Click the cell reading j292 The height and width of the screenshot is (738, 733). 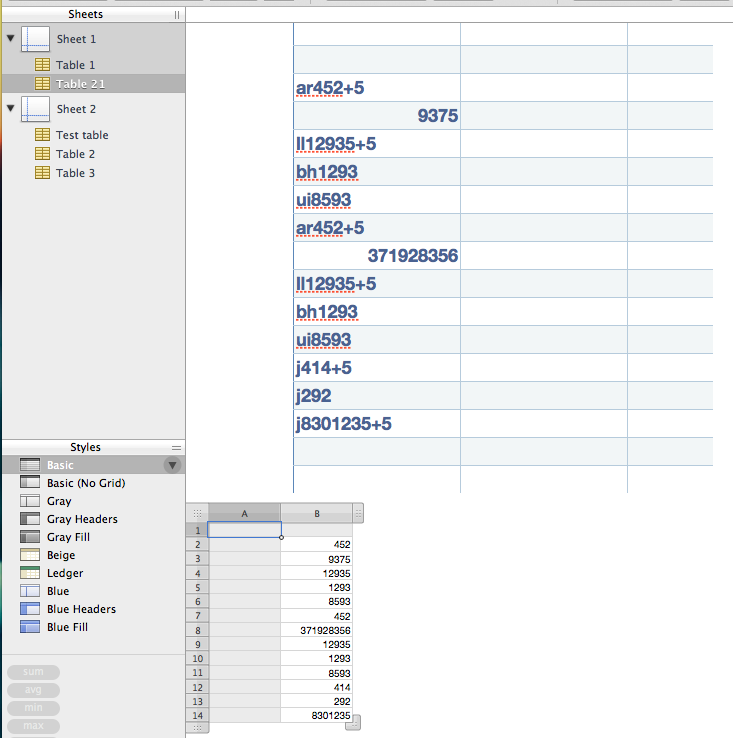click(377, 396)
